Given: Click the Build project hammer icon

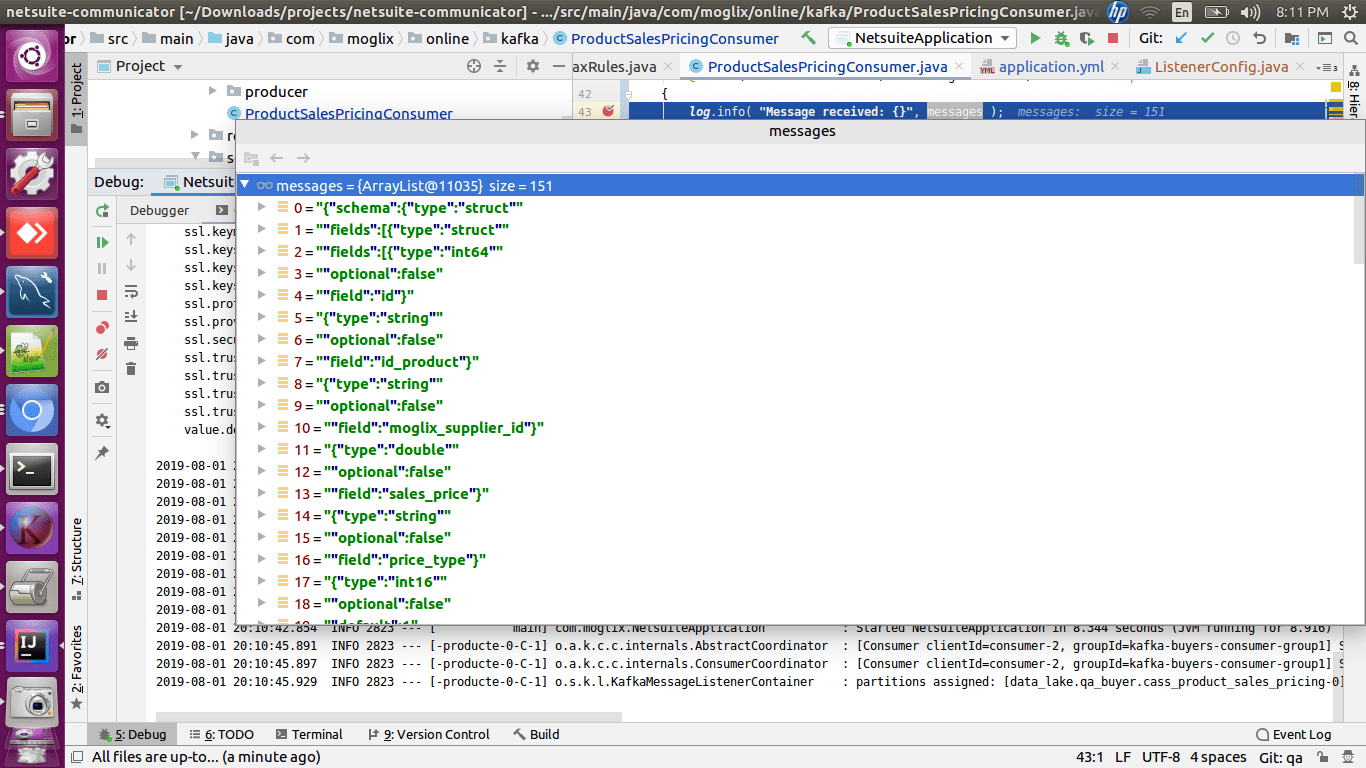Looking at the screenshot, I should point(809,38).
